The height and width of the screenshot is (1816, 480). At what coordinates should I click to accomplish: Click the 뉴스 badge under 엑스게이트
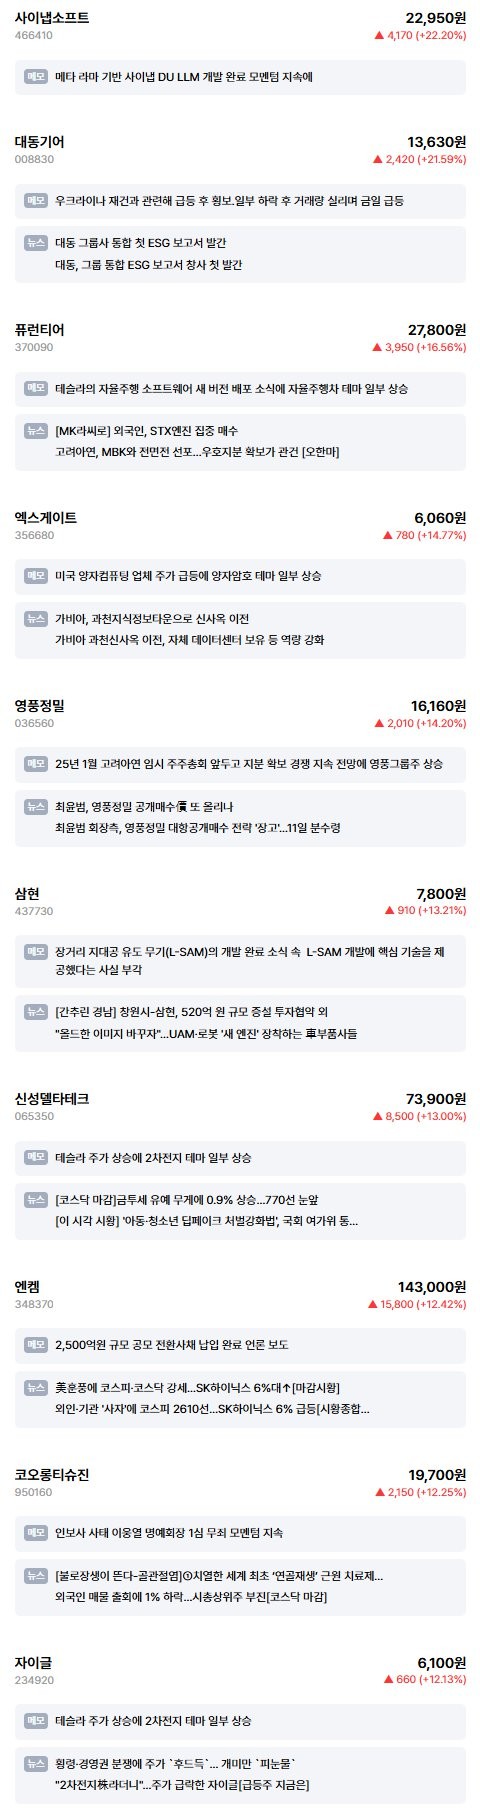pyautogui.click(x=36, y=618)
